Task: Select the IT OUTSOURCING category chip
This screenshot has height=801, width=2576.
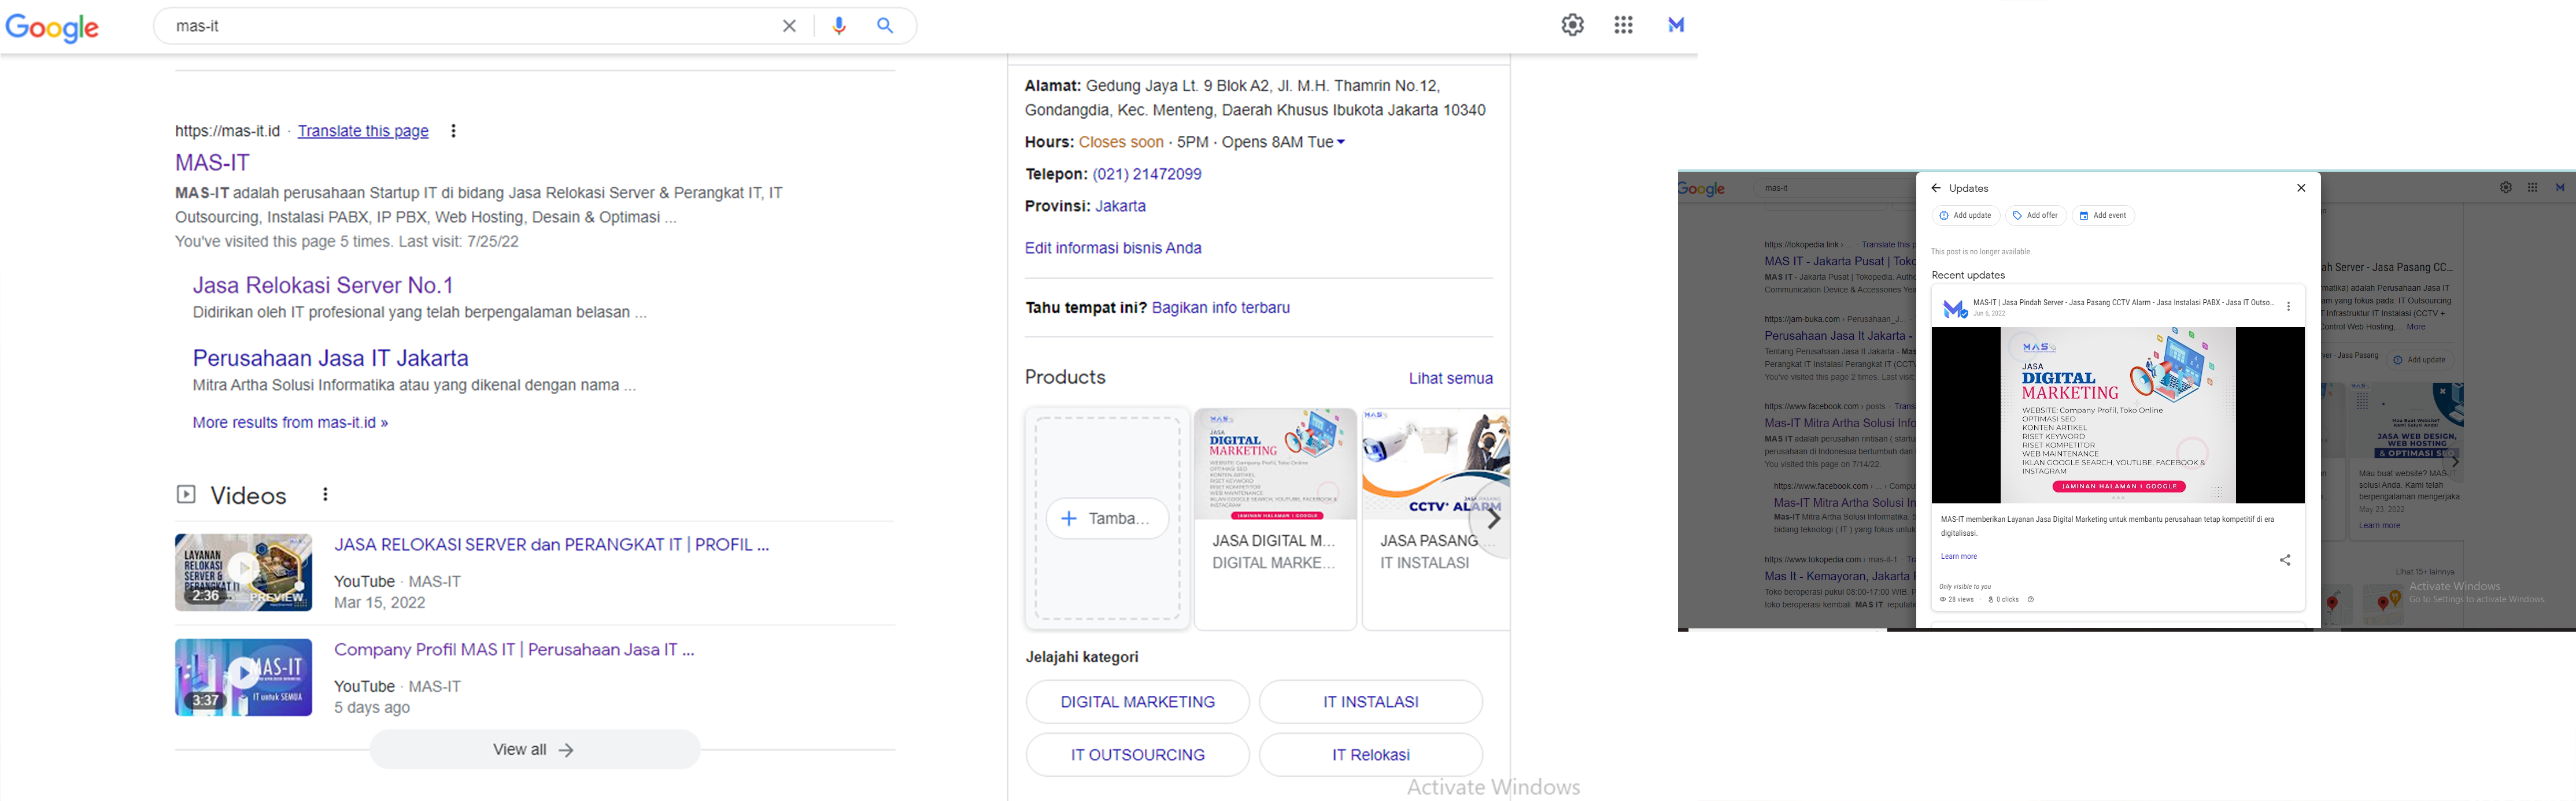Action: 1138,755
